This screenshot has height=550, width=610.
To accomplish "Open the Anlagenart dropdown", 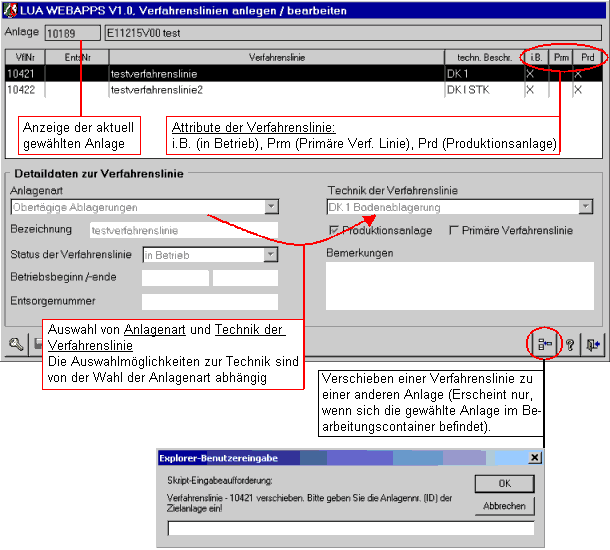I will point(271,207).
